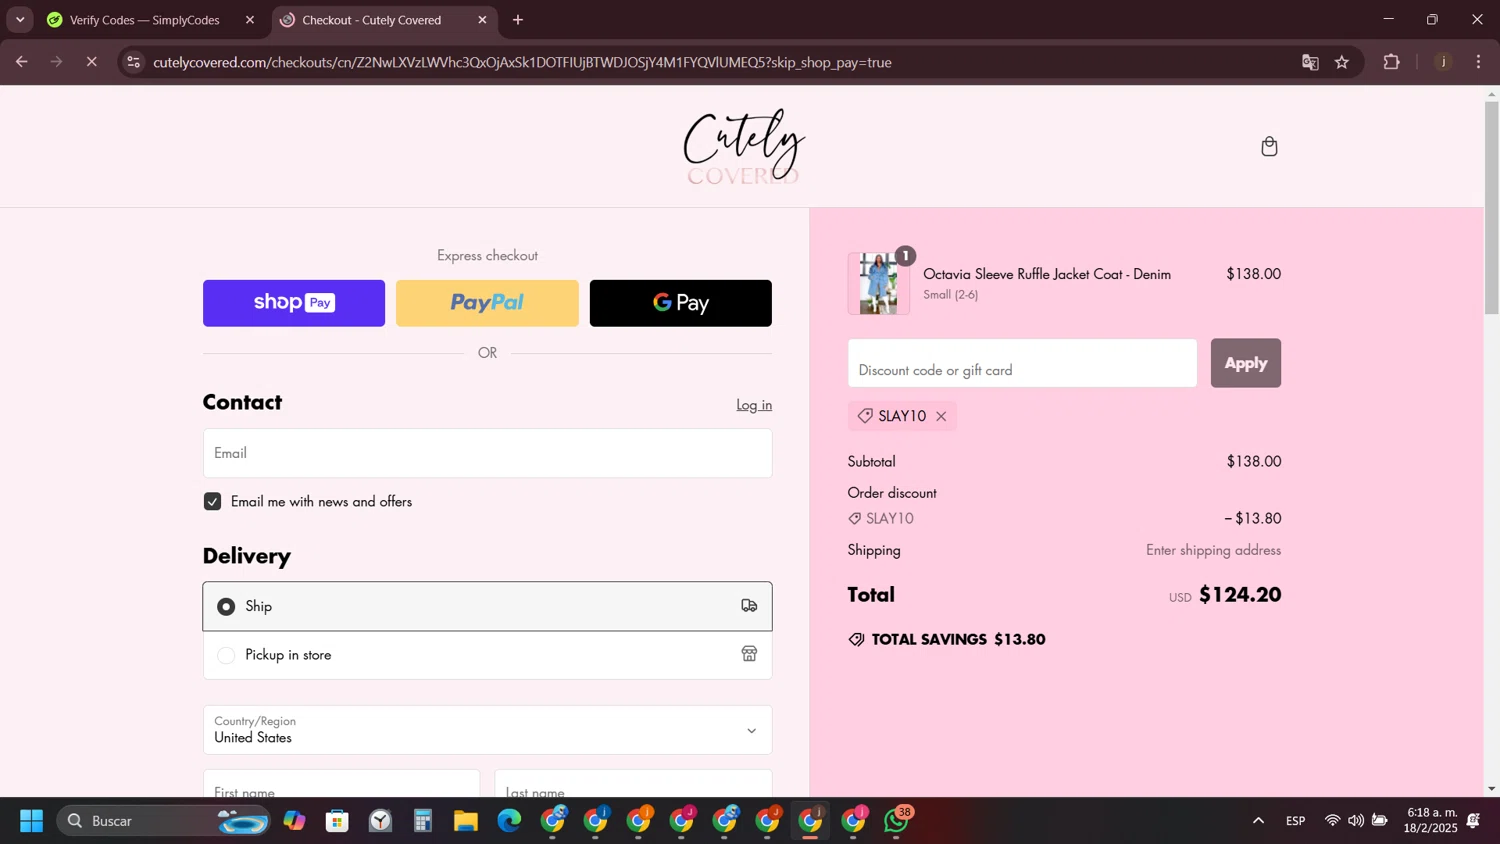Launch Microsoft Edge from taskbar
This screenshot has width=1500, height=844.
coord(509,821)
